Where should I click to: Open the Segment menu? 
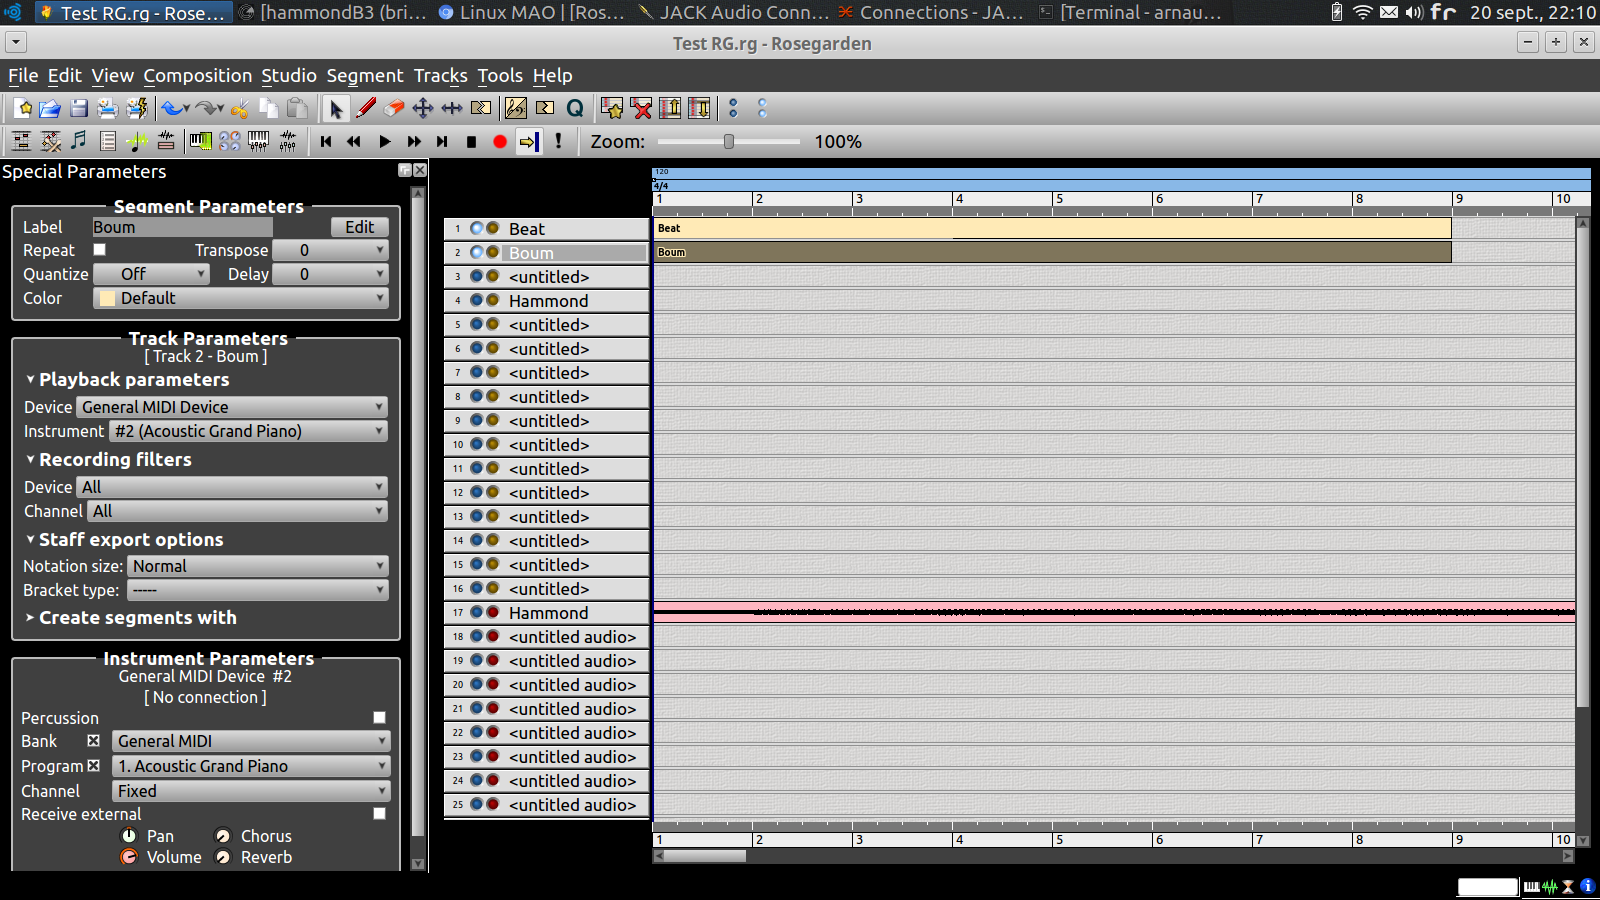pos(365,76)
